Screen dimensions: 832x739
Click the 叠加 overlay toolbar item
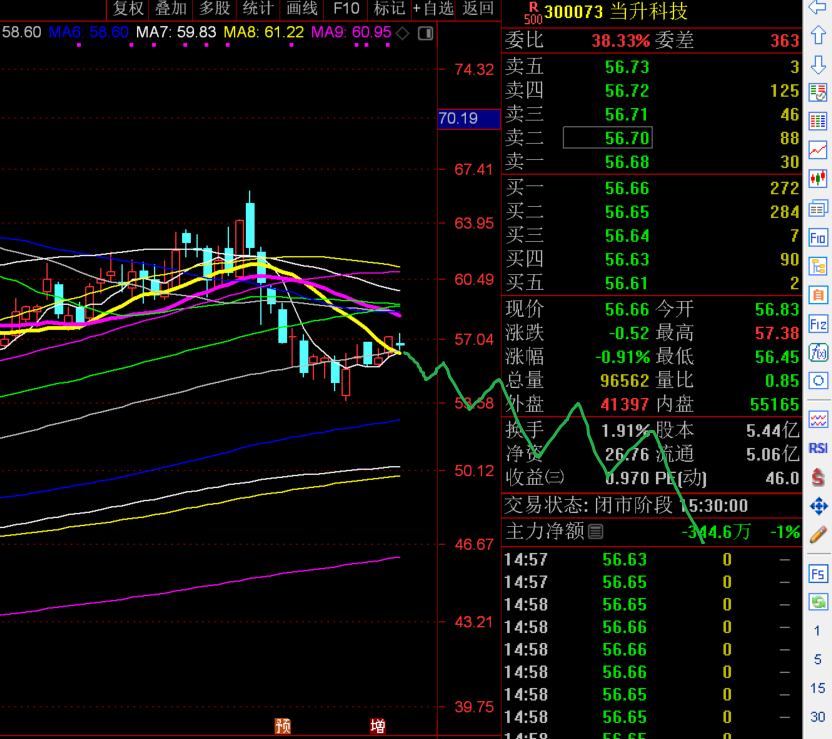coord(171,8)
